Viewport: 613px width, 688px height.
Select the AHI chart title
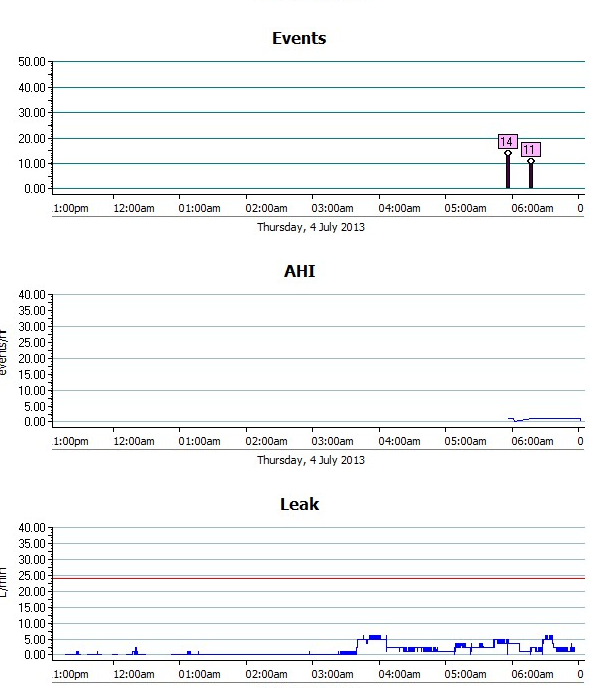click(x=299, y=271)
